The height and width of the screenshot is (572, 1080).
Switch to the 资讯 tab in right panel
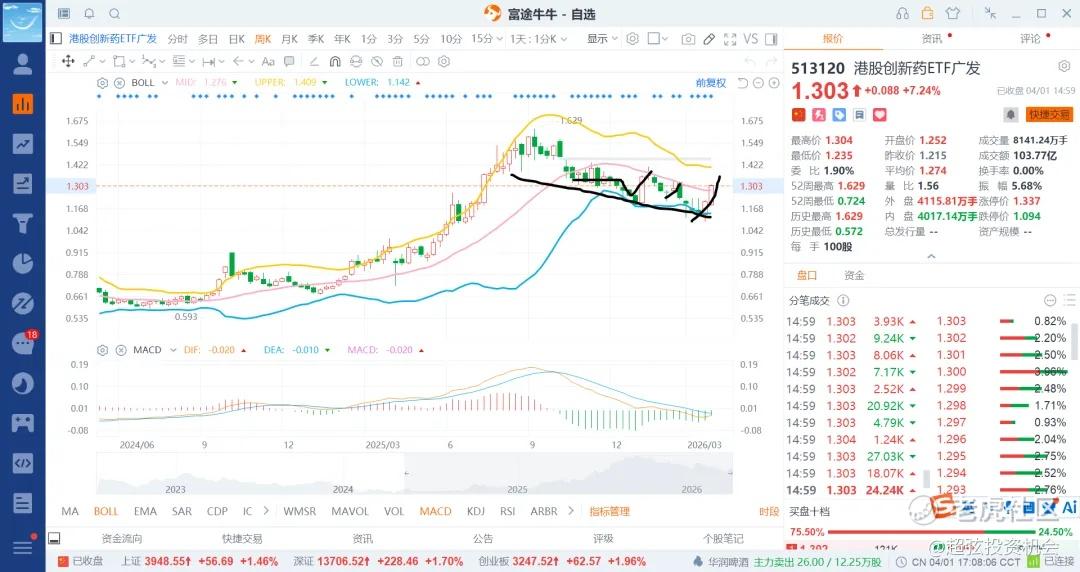[931, 39]
